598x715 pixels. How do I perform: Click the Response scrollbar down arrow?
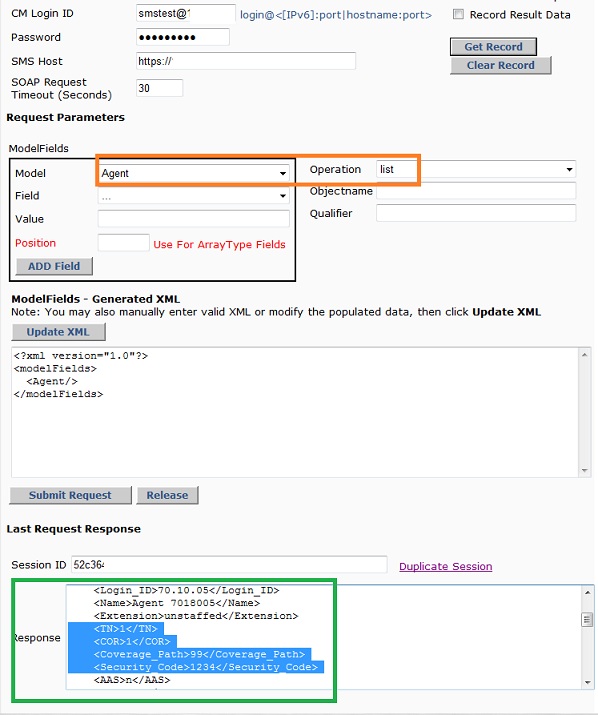tap(588, 682)
